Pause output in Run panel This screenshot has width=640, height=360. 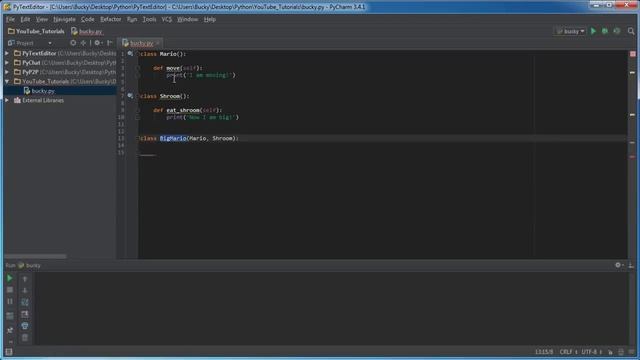(x=10, y=302)
